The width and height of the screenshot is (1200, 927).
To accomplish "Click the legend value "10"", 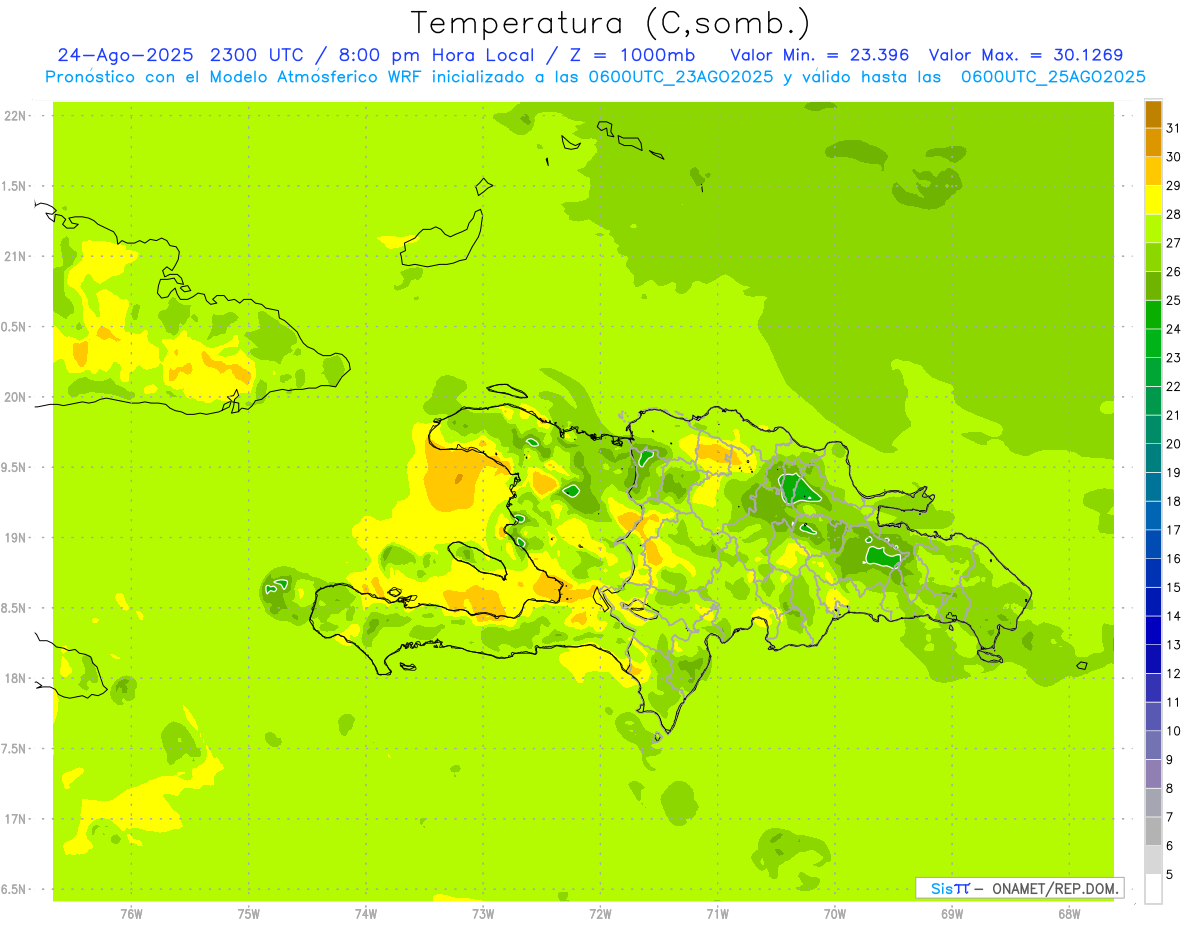I will (1173, 731).
